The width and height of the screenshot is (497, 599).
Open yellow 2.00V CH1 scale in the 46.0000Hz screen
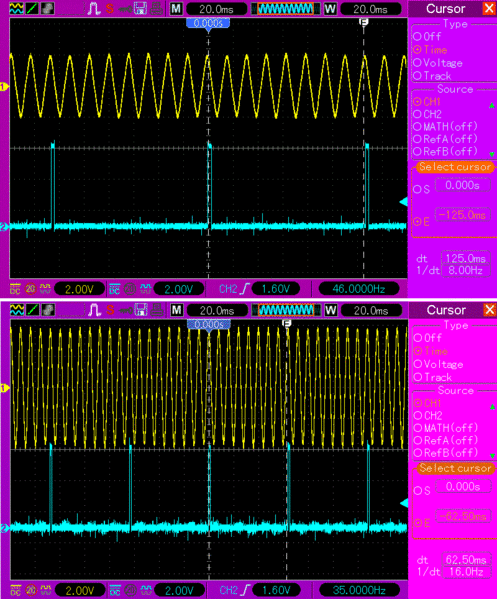[x=79, y=289]
